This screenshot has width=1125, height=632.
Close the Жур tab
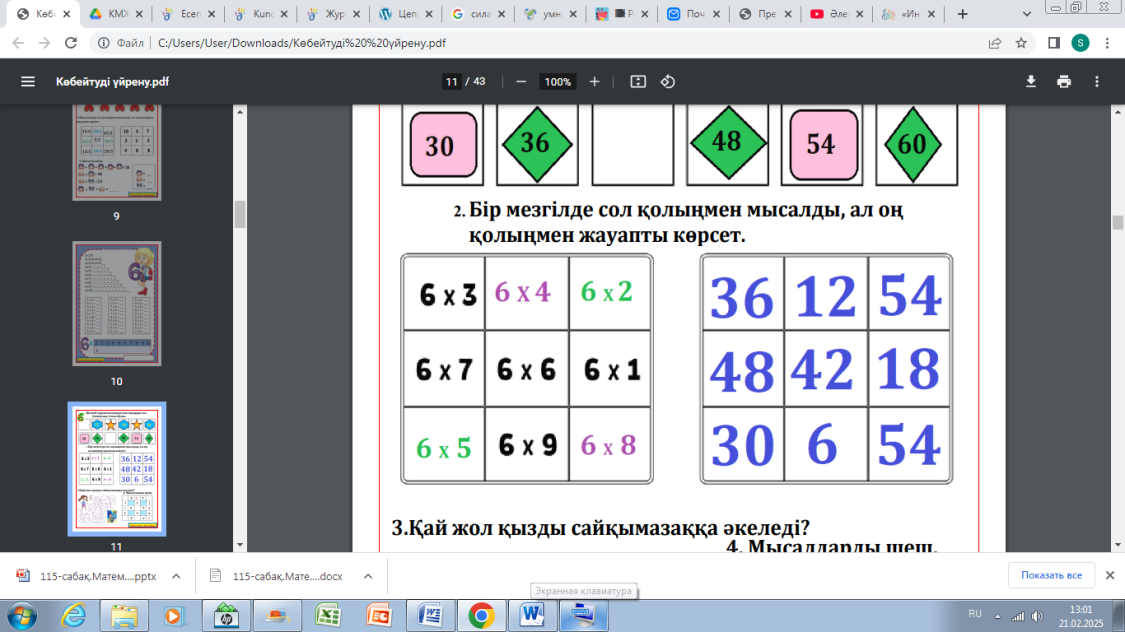[x=356, y=14]
